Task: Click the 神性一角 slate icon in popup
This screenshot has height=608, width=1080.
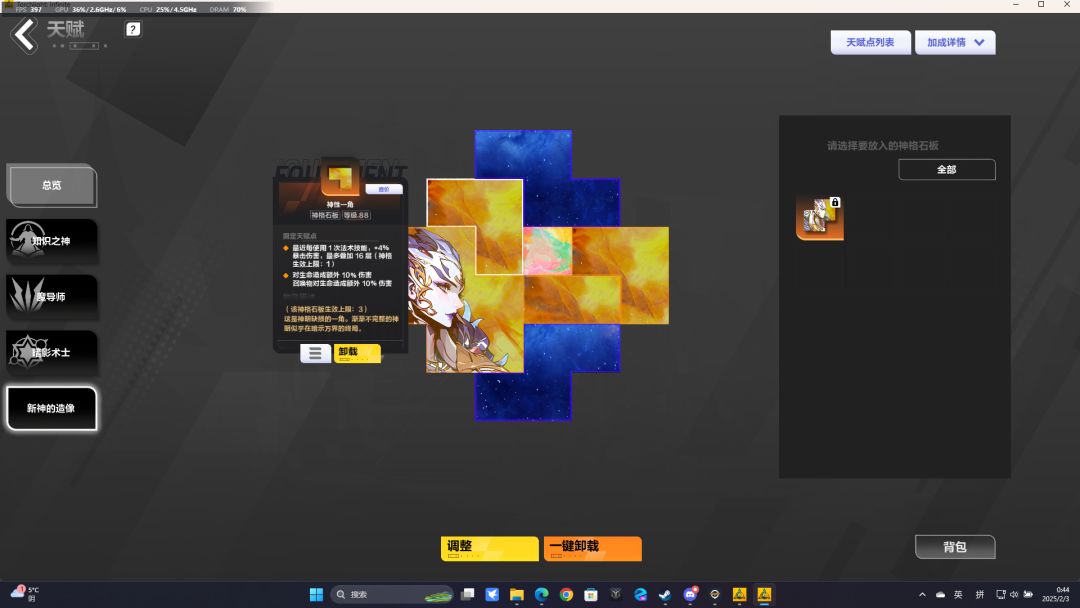Action: point(340,178)
